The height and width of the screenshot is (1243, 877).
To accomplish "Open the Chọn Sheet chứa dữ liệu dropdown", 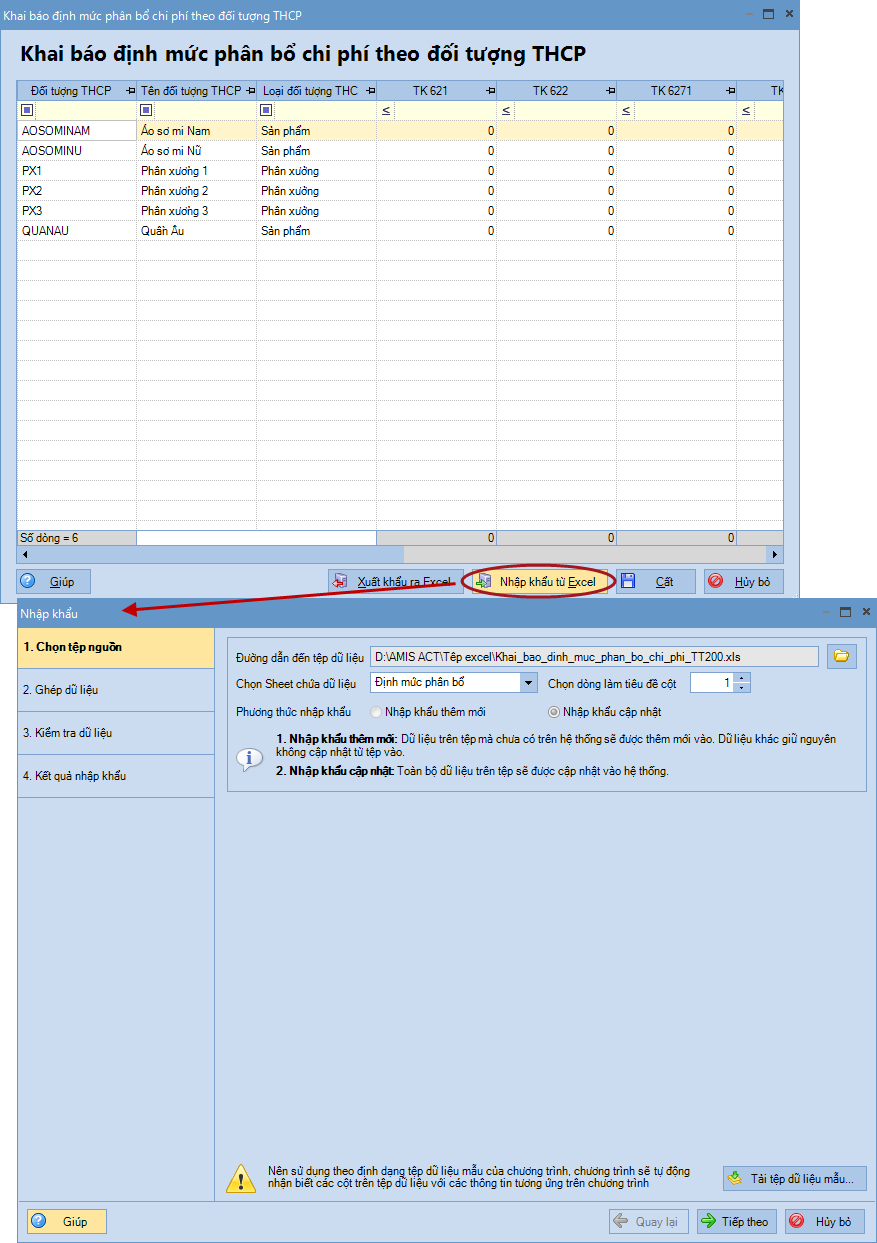I will point(529,683).
